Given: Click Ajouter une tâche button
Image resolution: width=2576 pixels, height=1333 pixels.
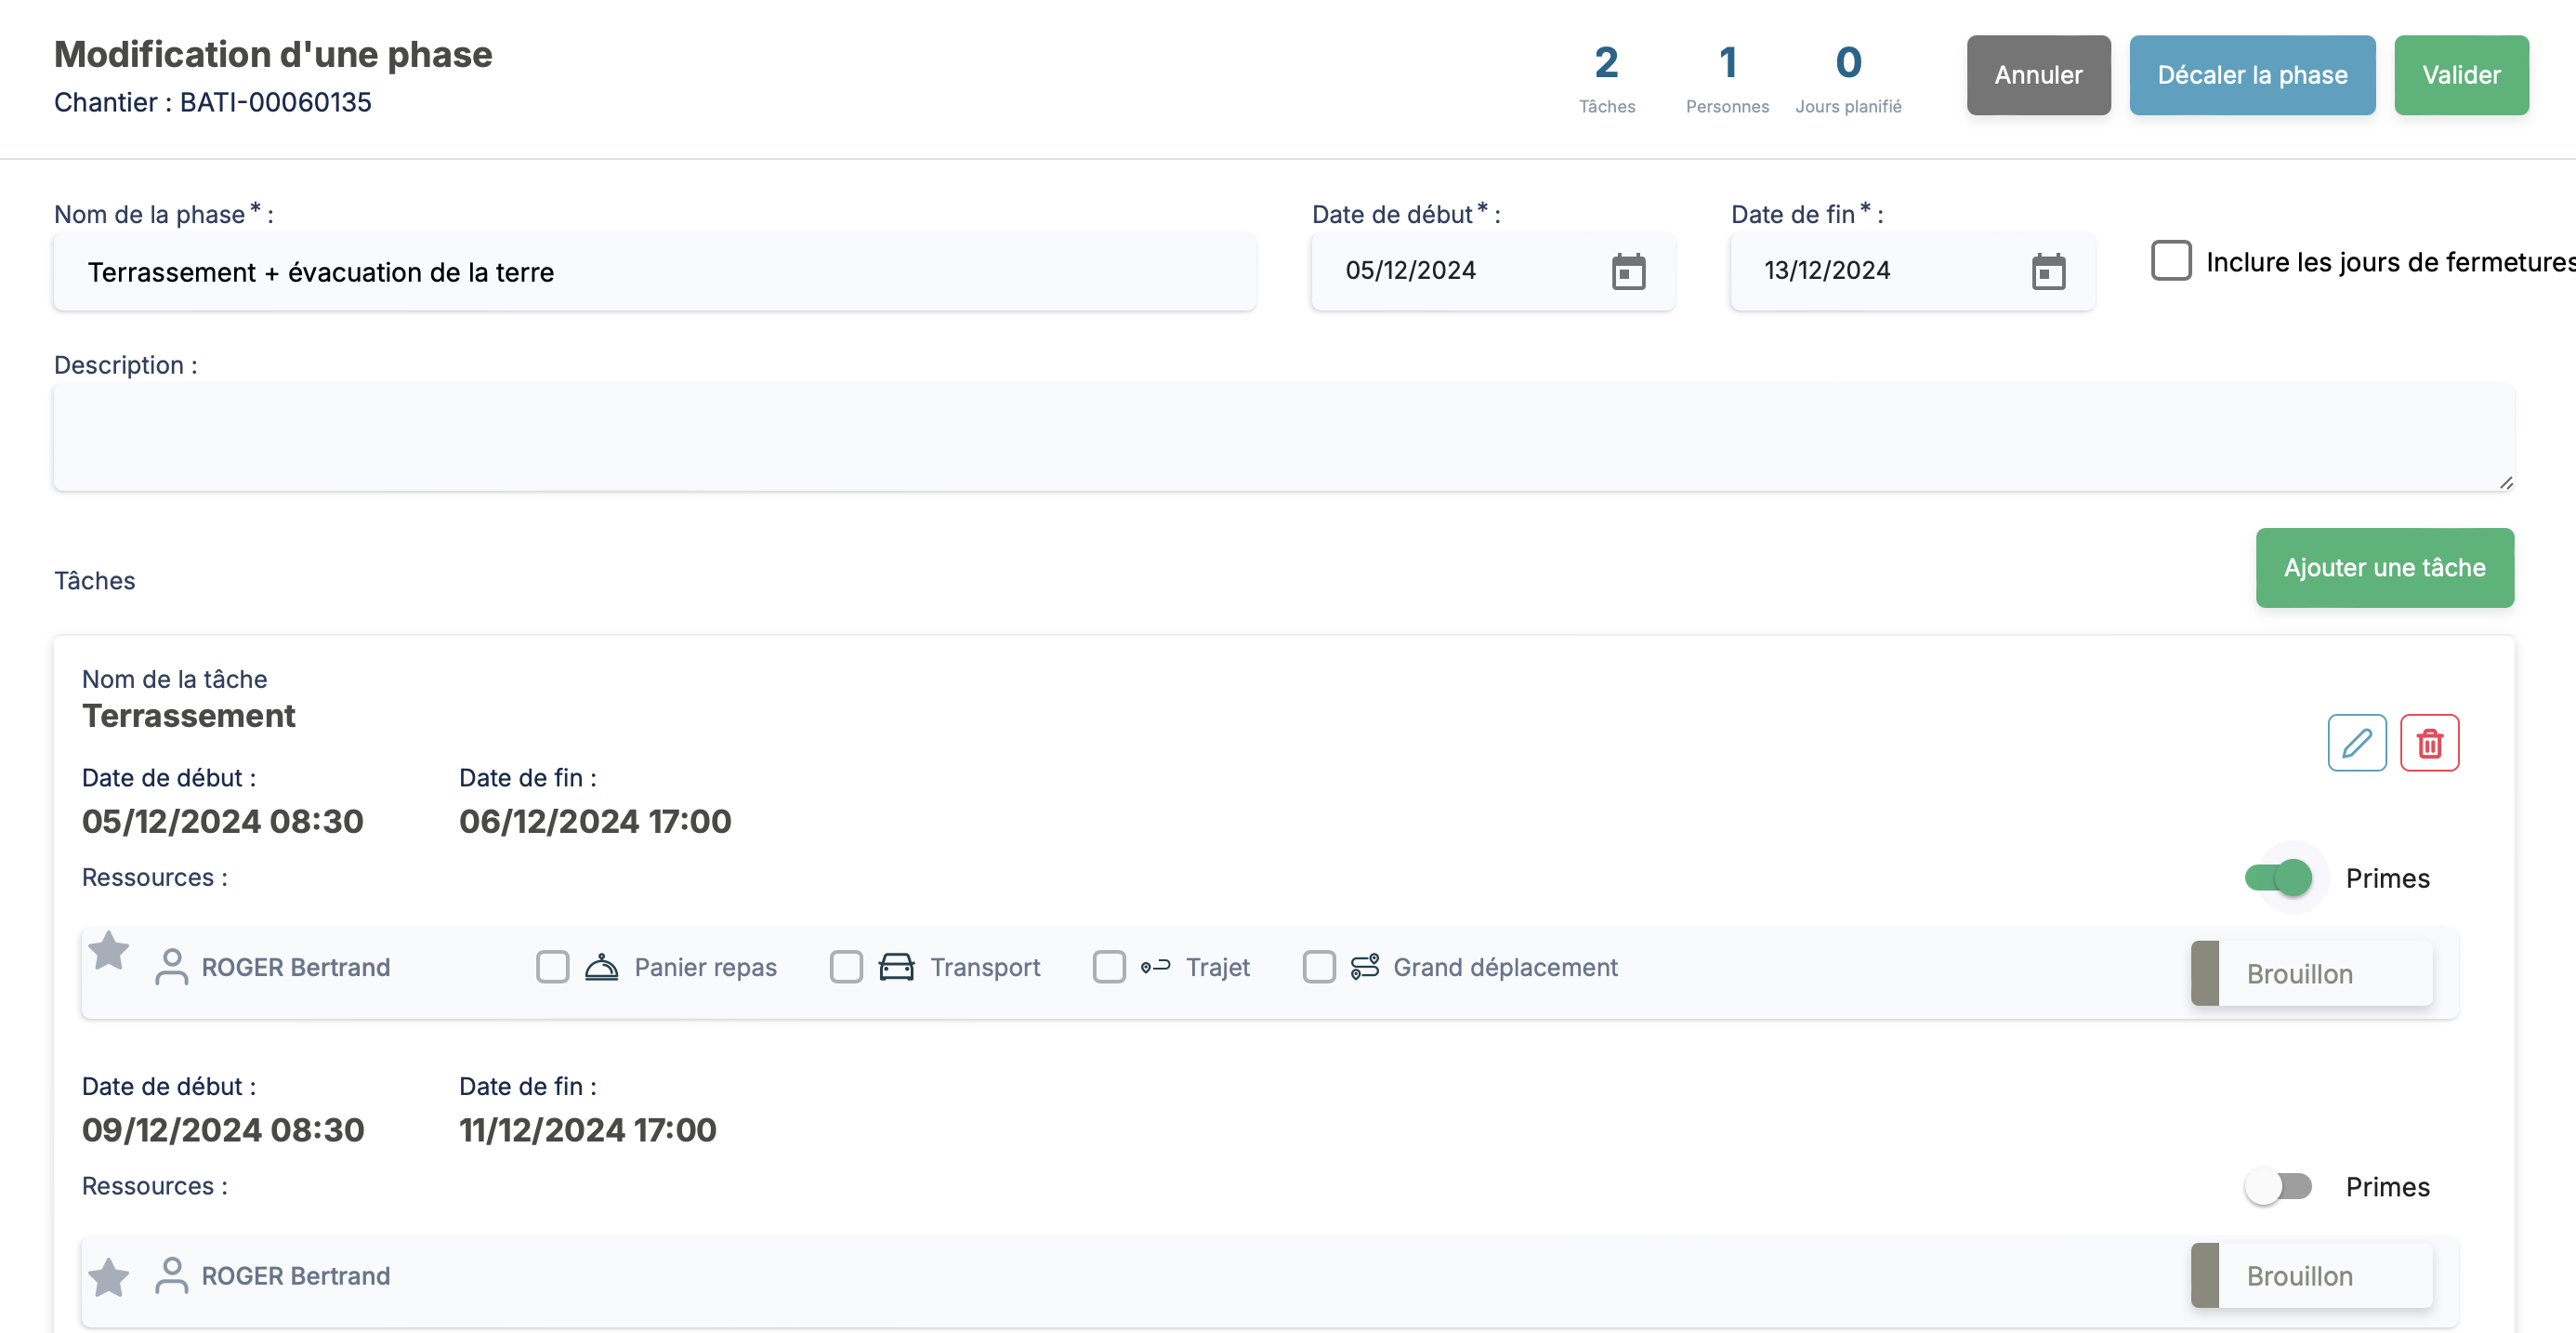Looking at the screenshot, I should click(x=2384, y=568).
